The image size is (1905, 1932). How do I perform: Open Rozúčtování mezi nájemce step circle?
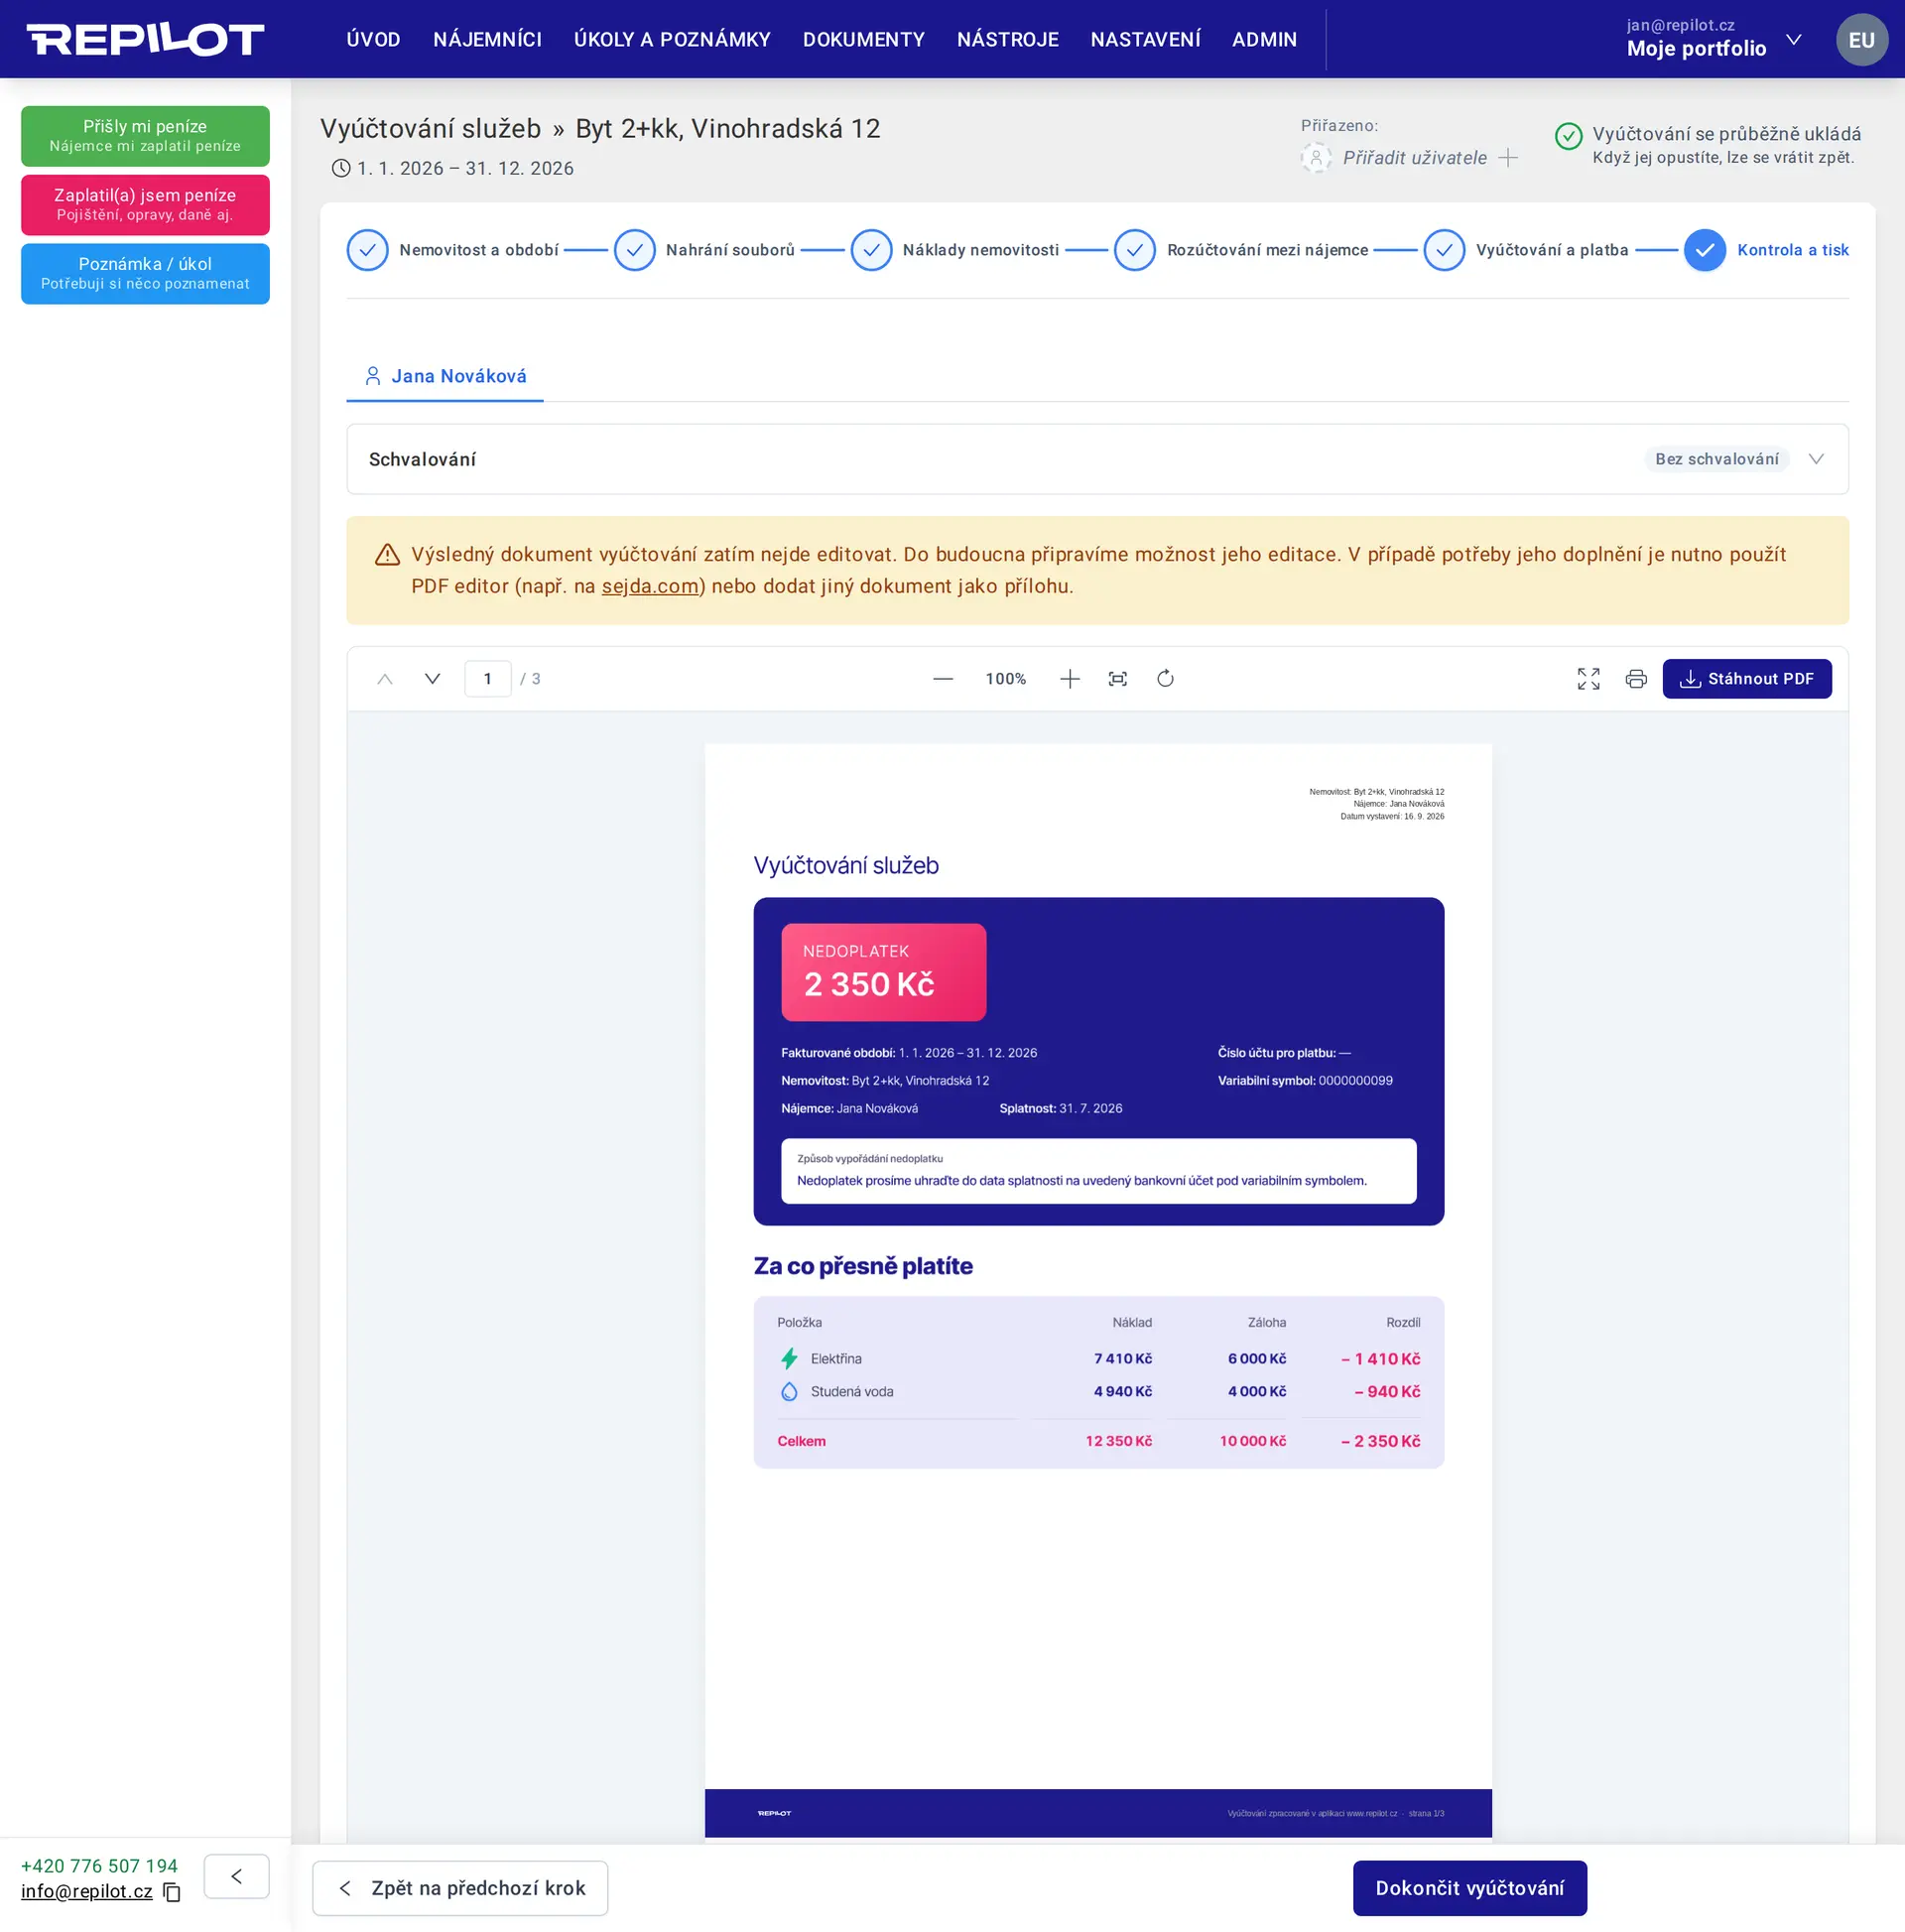(1135, 250)
